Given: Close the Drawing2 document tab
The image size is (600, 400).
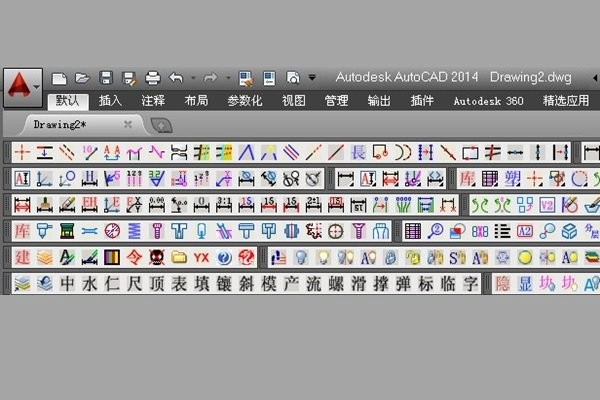Looking at the screenshot, I should pyautogui.click(x=127, y=125).
